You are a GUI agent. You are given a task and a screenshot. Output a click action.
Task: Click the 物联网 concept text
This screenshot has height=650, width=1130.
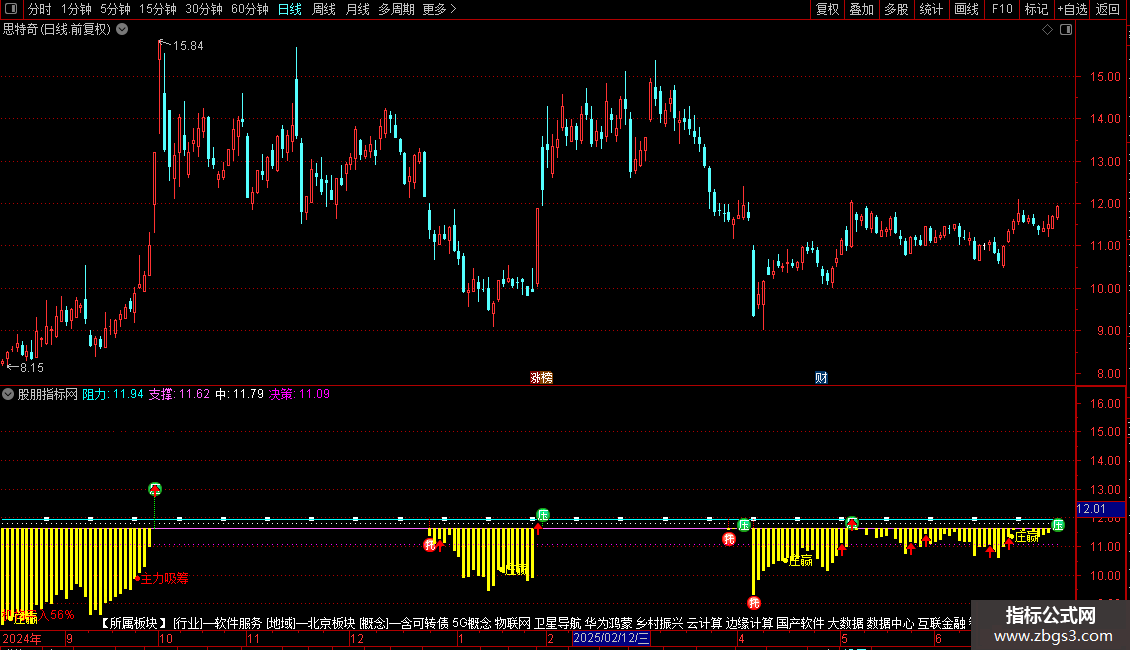point(512,623)
